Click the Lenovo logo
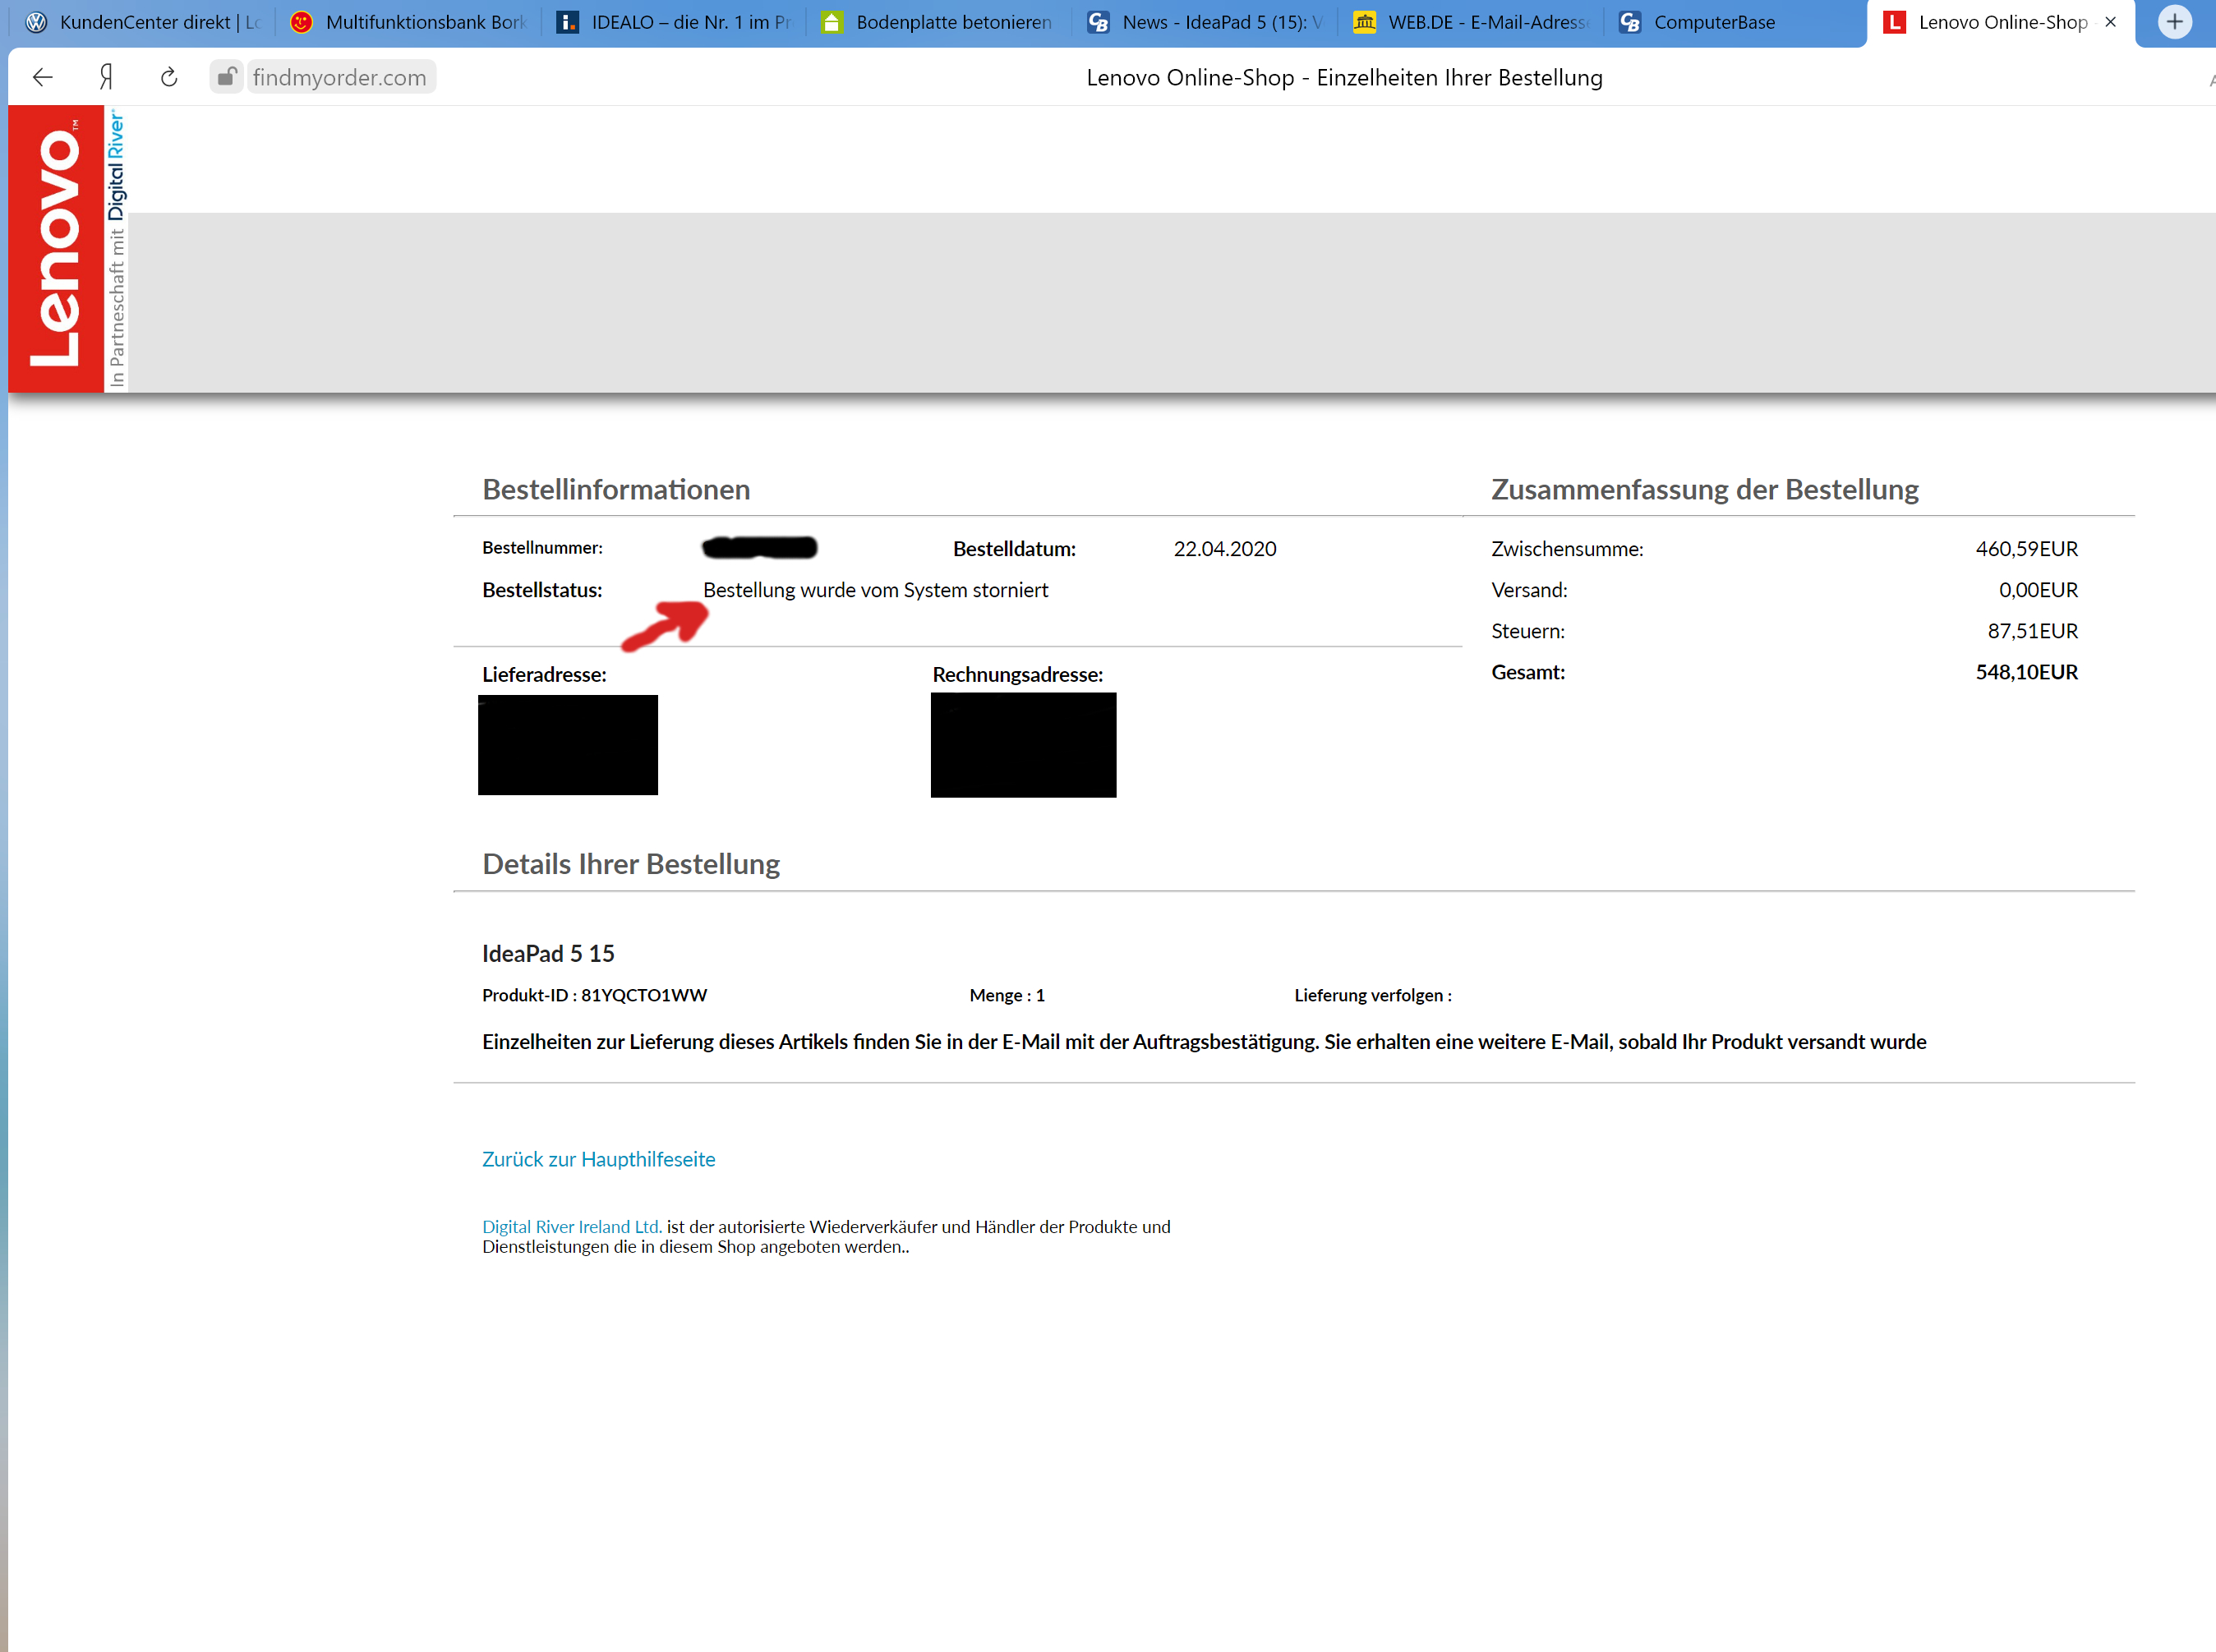Image resolution: width=2216 pixels, height=1652 pixels. coord(56,248)
